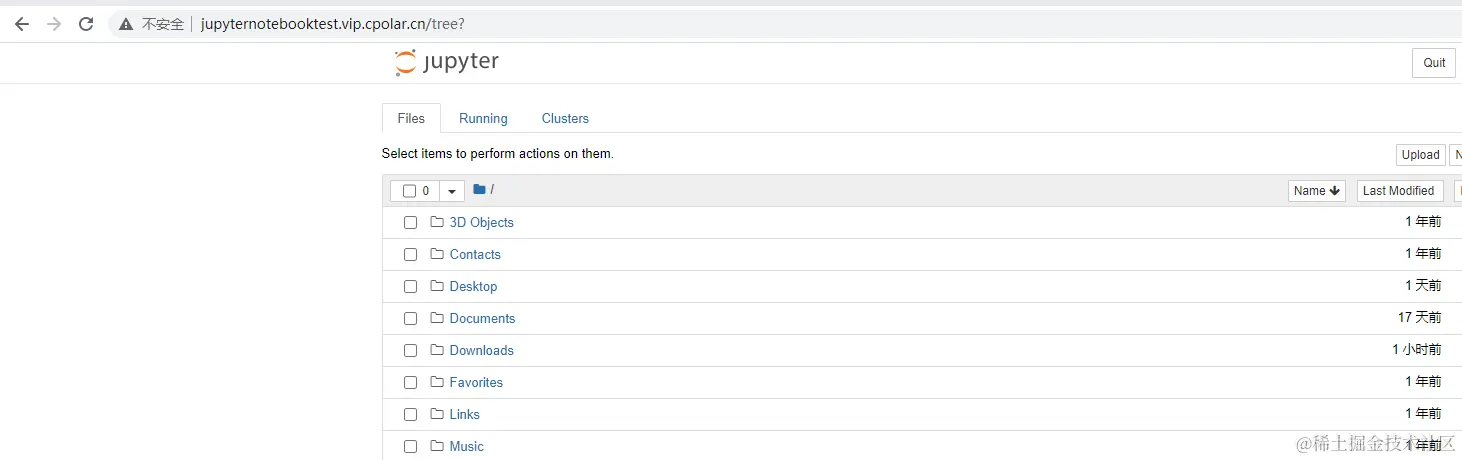Click the folder icon beside 3D Objects

(437, 222)
